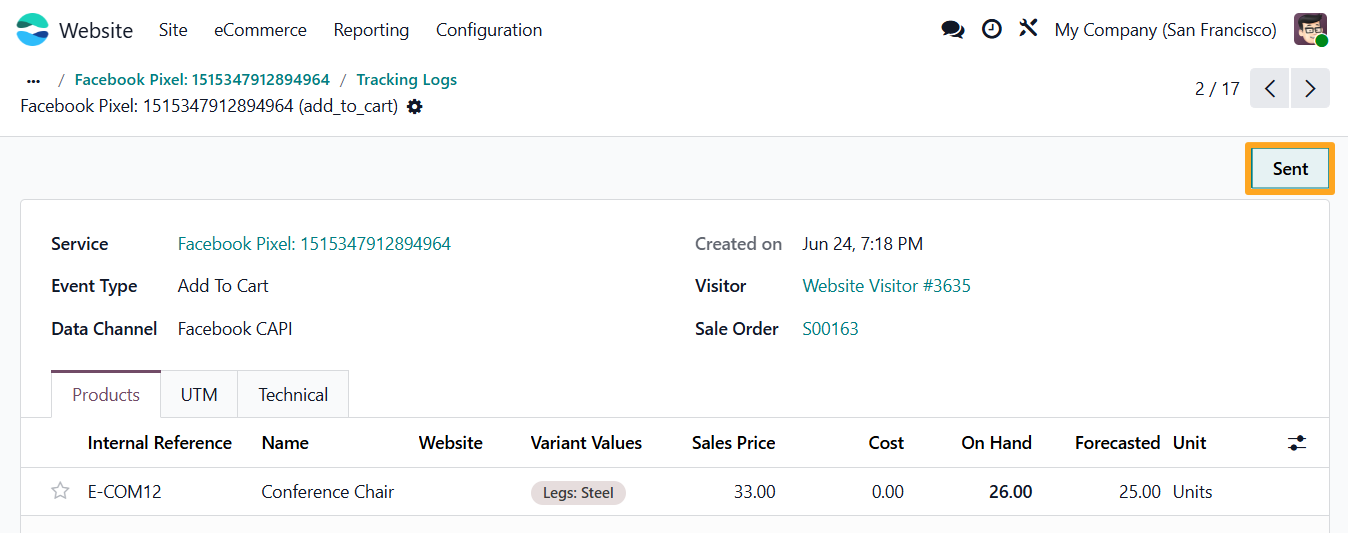
Task: Click the Sent status button
Action: pos(1290,169)
